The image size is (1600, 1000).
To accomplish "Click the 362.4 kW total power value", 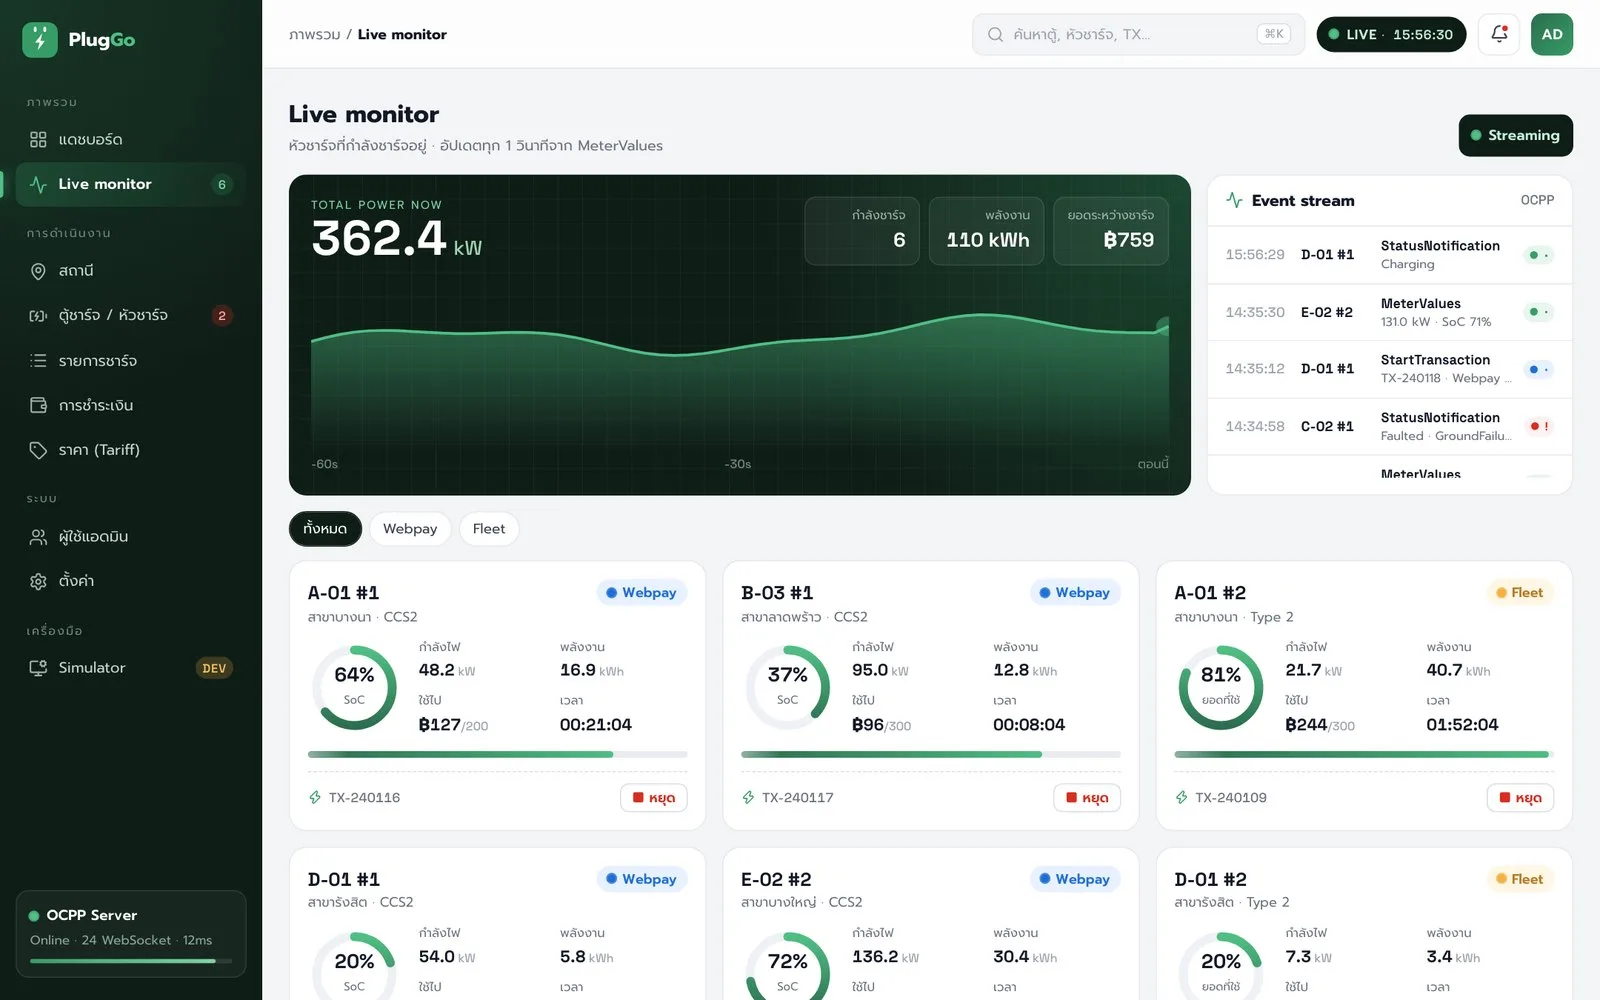I will point(396,238).
